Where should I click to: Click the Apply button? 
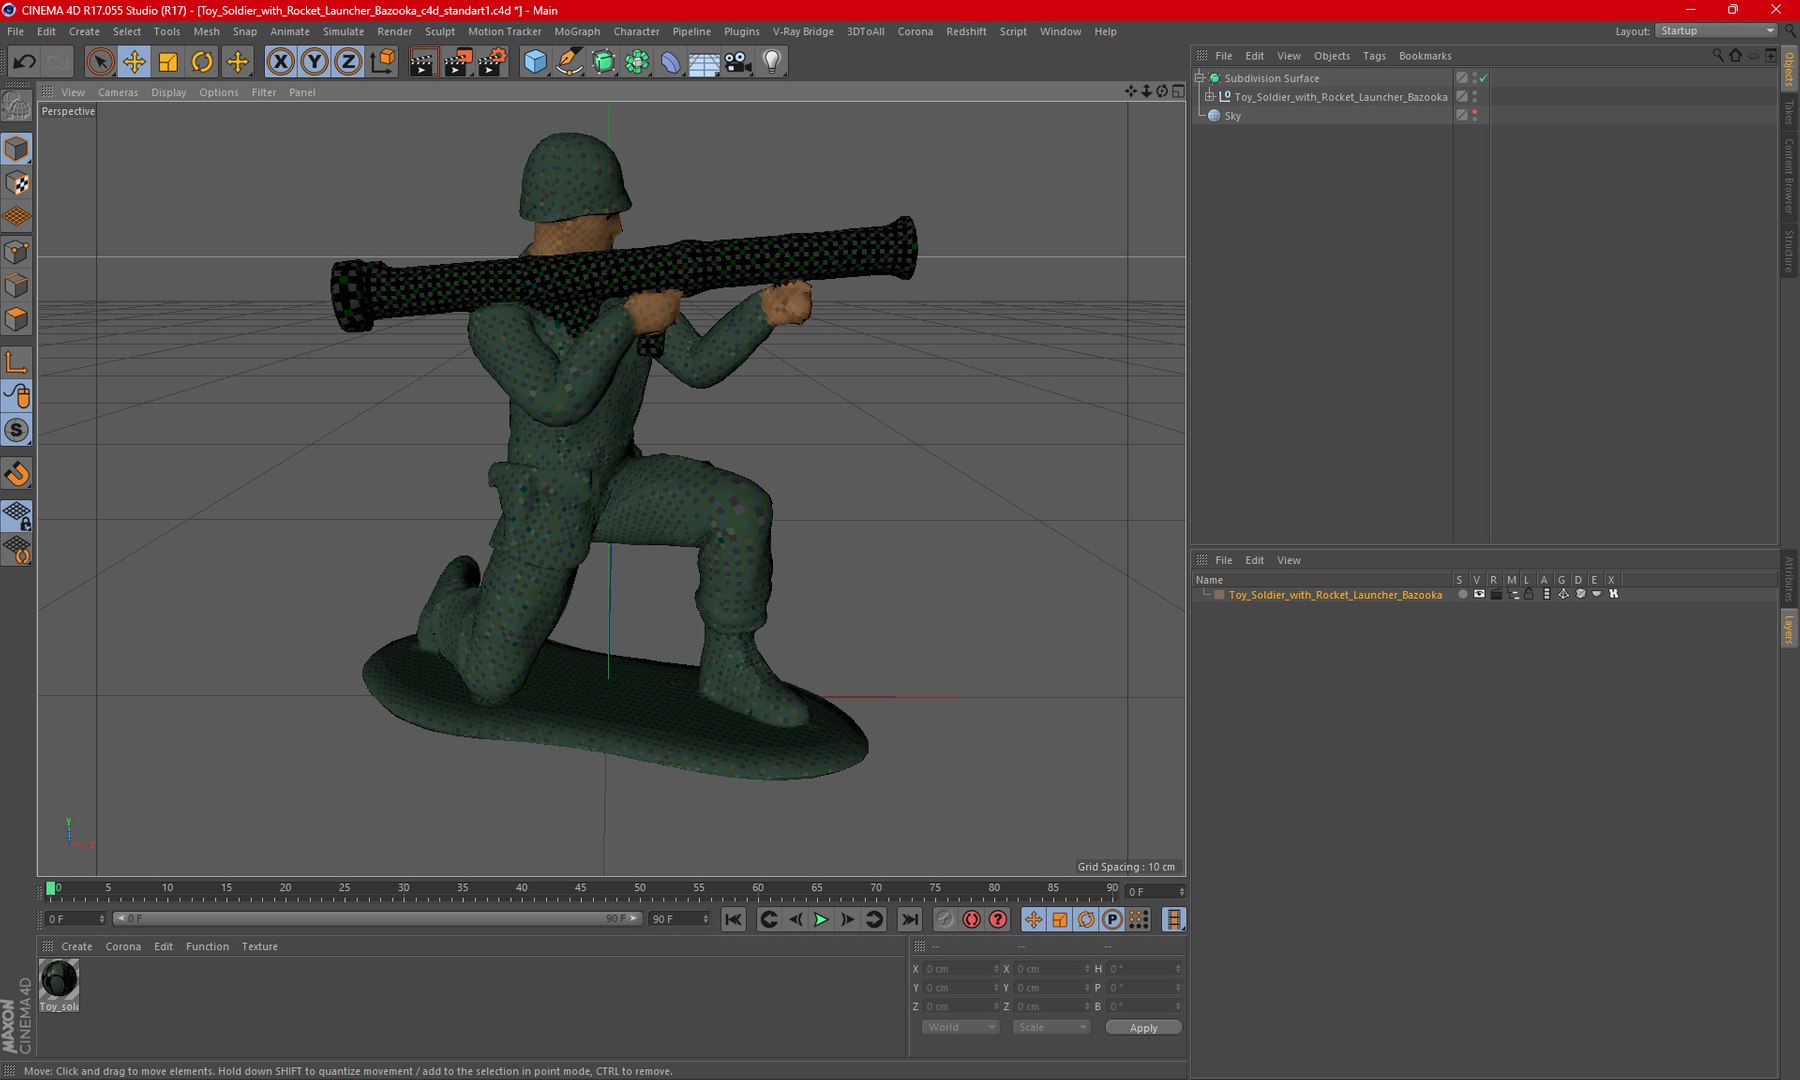(1143, 1027)
